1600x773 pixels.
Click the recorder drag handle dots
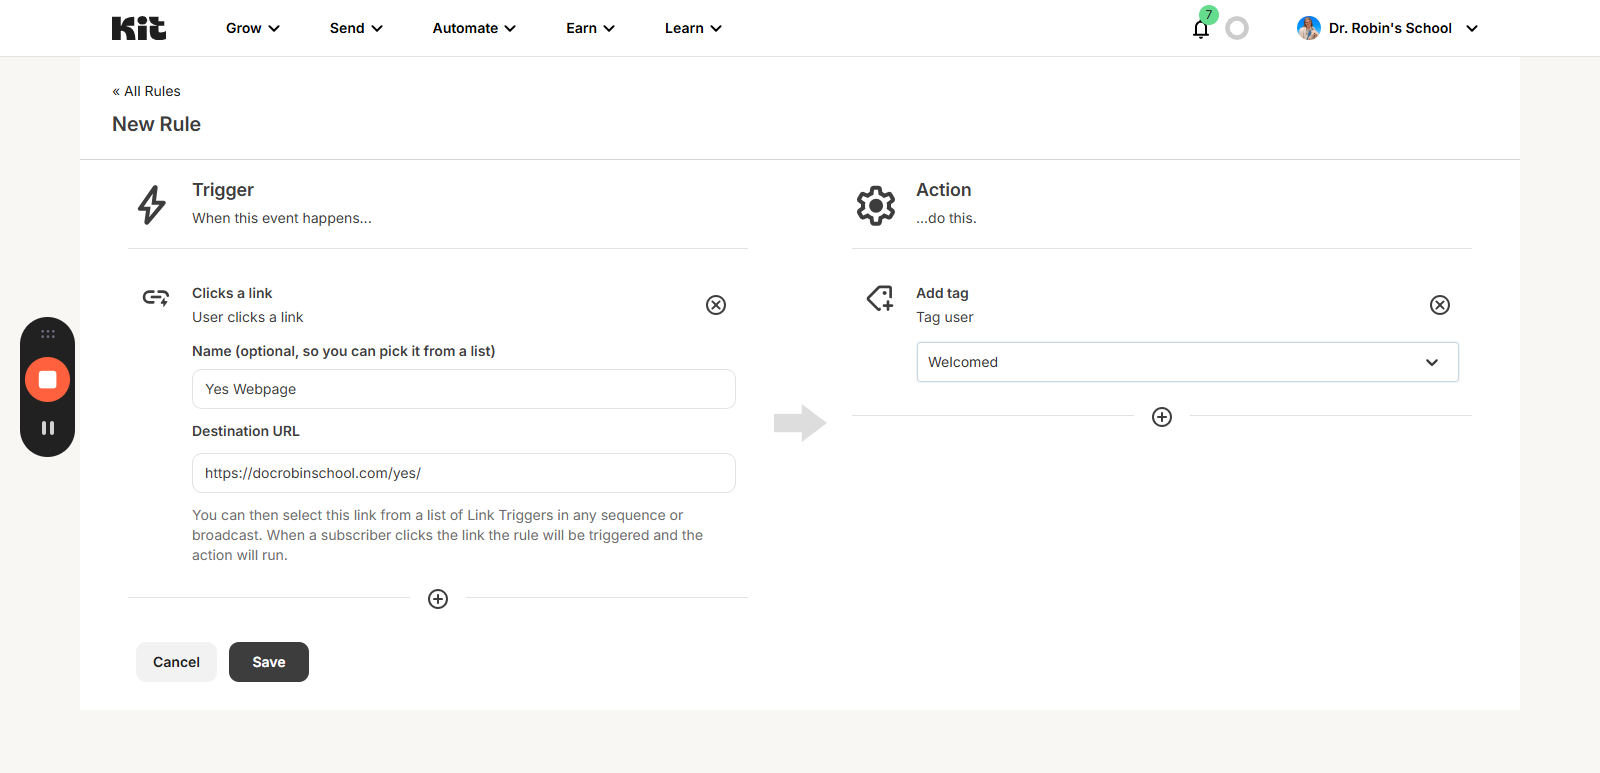tap(47, 334)
